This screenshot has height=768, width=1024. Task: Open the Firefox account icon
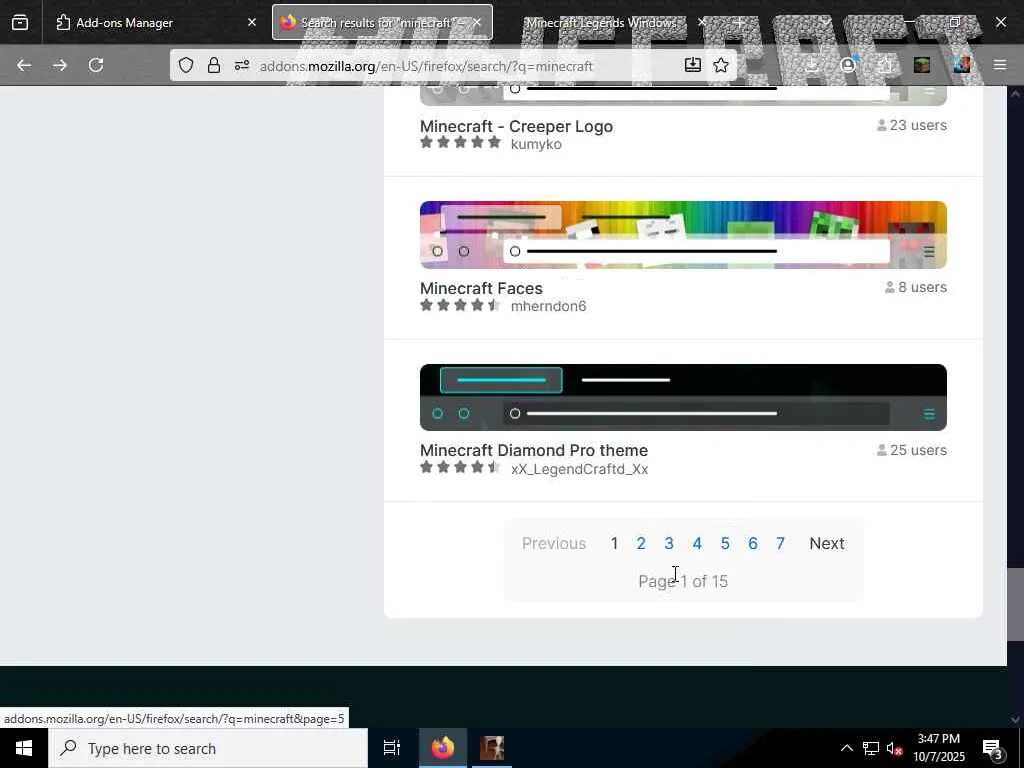tap(848, 65)
